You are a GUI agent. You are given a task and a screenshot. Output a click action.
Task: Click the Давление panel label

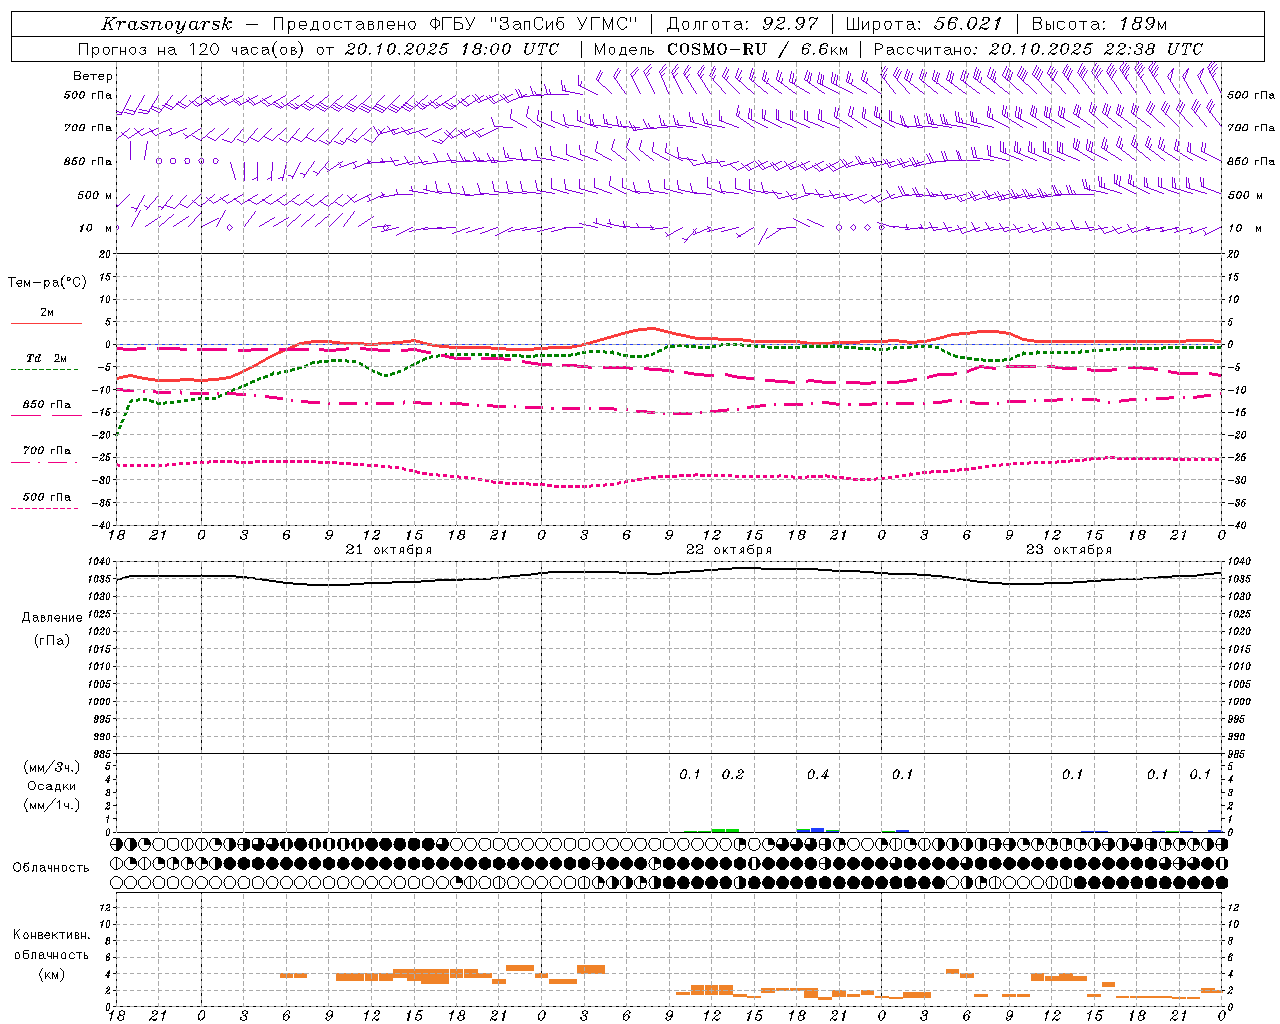pos(52,618)
